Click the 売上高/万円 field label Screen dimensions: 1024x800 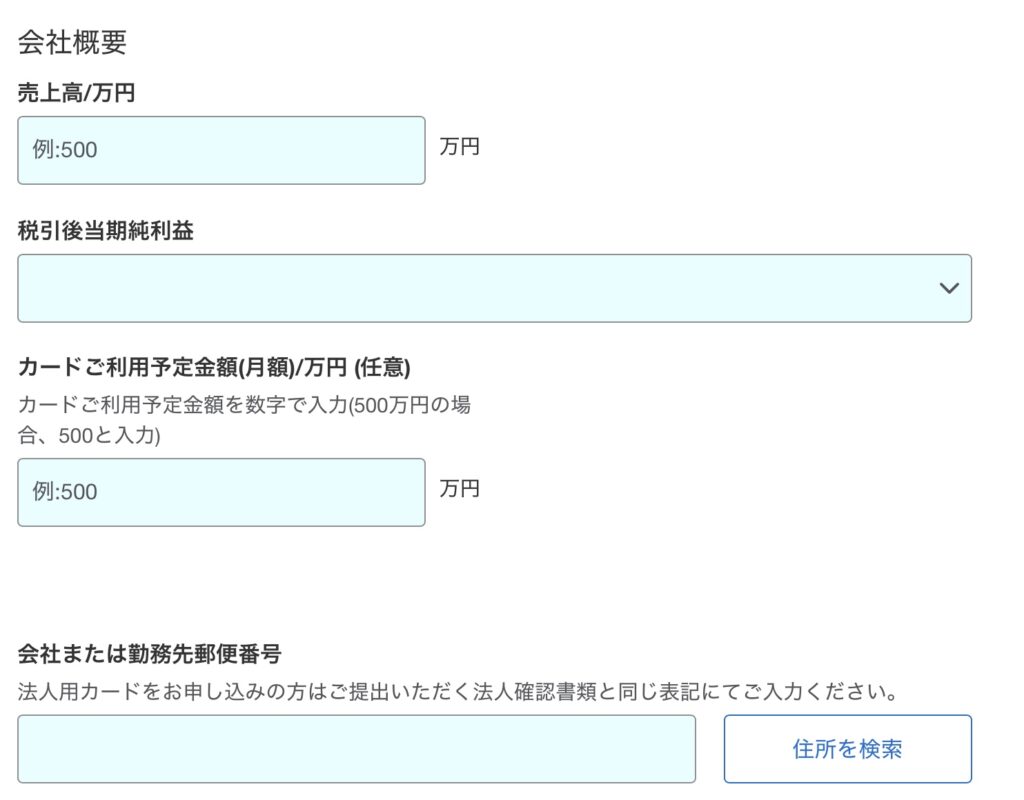click(76, 94)
